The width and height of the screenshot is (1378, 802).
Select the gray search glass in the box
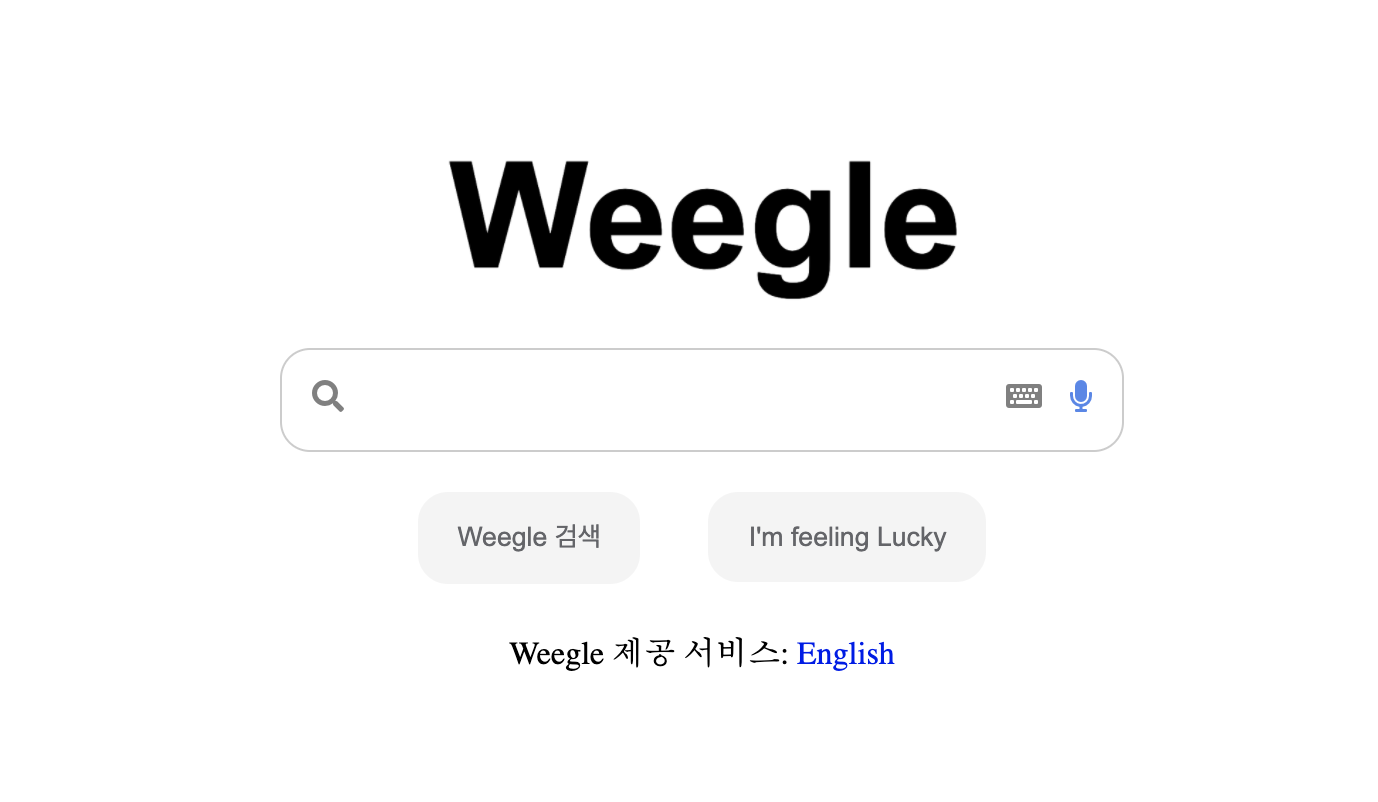pyautogui.click(x=328, y=396)
